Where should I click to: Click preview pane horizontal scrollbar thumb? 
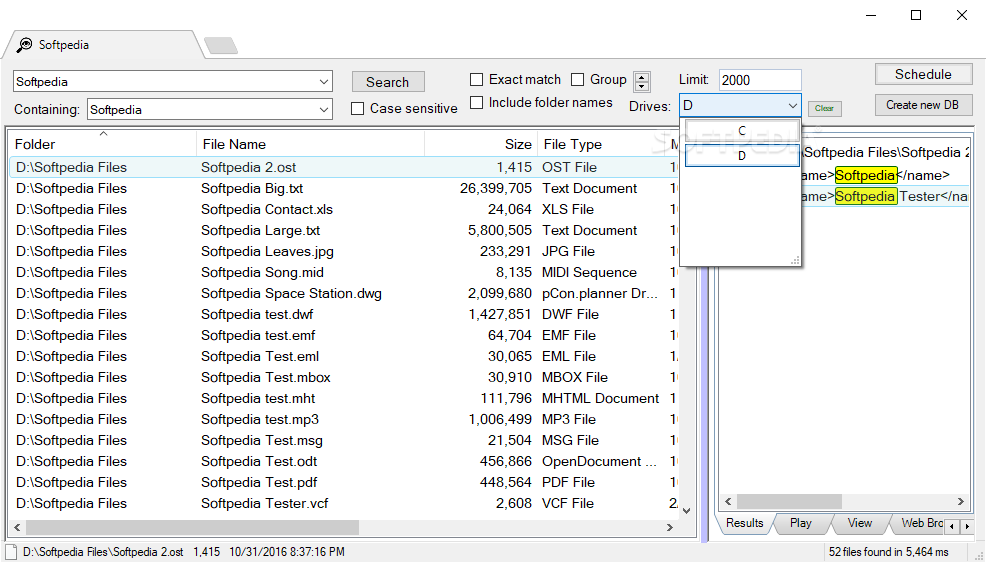point(789,501)
